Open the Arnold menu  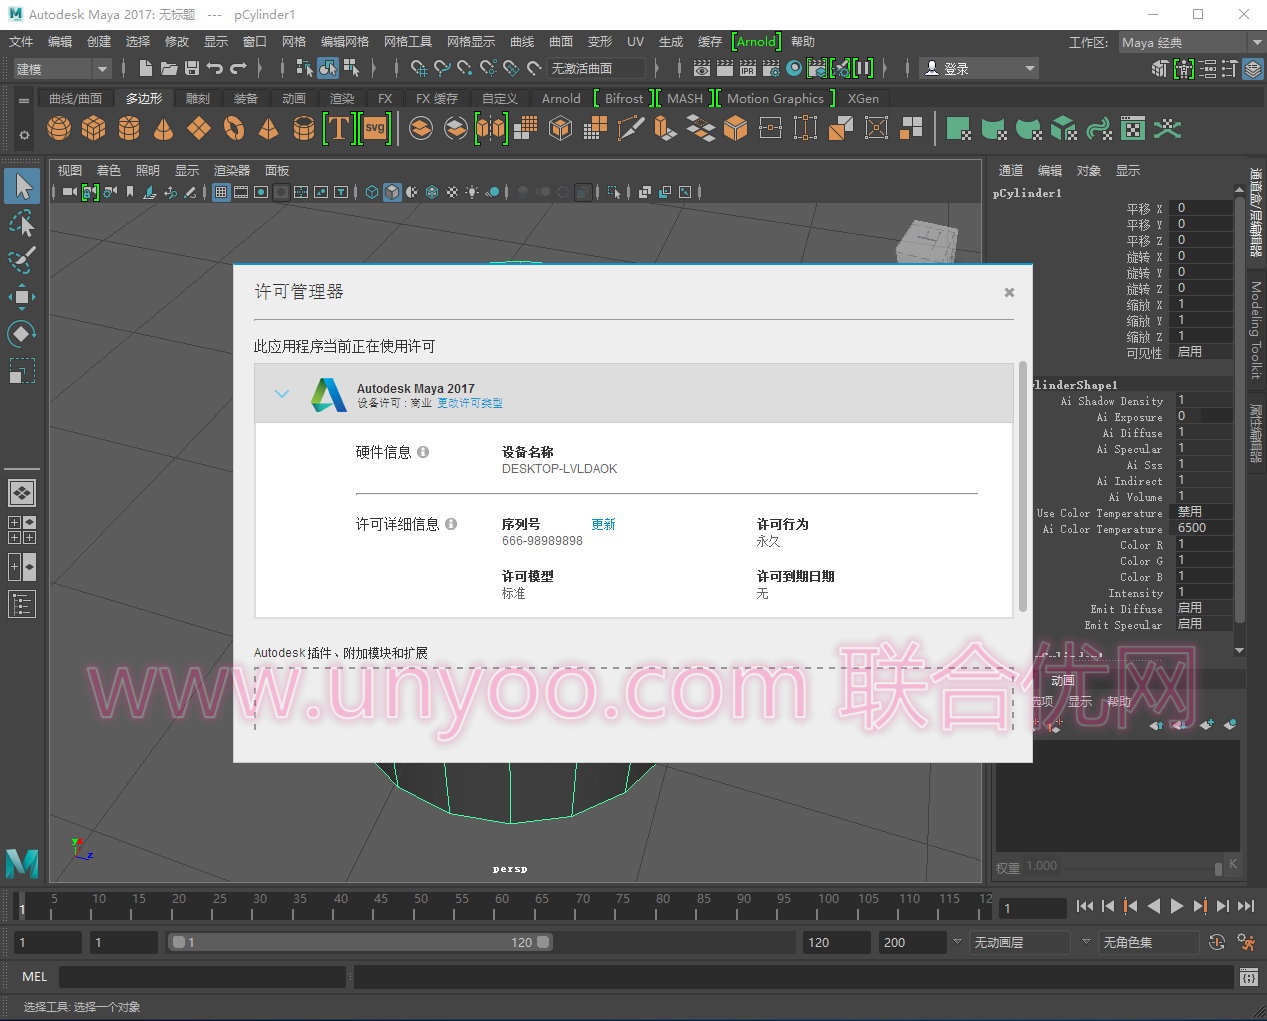pos(756,42)
